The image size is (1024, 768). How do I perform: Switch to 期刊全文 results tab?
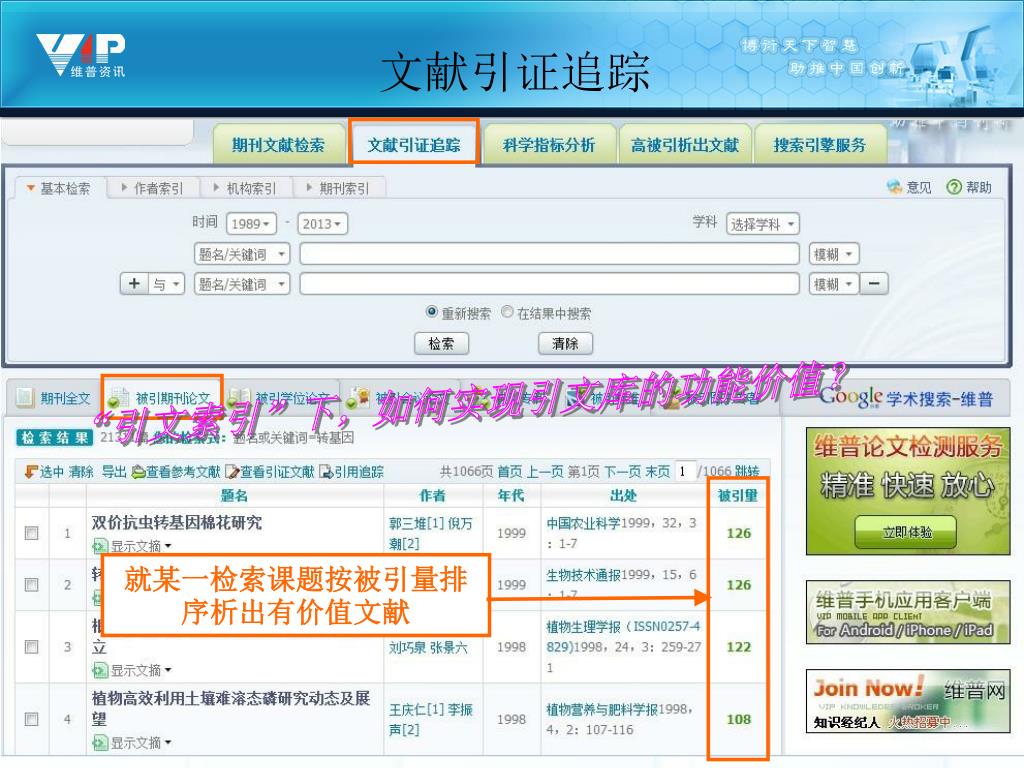tap(54, 398)
